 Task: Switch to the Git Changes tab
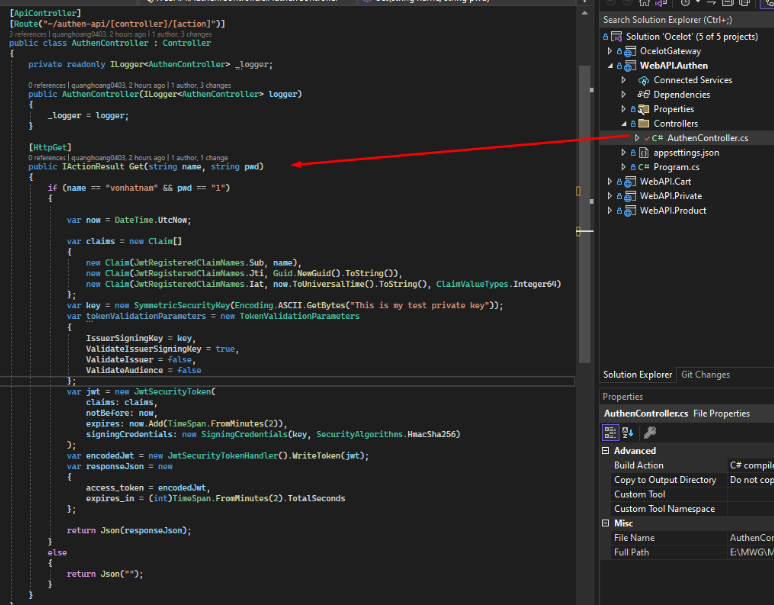click(x=705, y=375)
